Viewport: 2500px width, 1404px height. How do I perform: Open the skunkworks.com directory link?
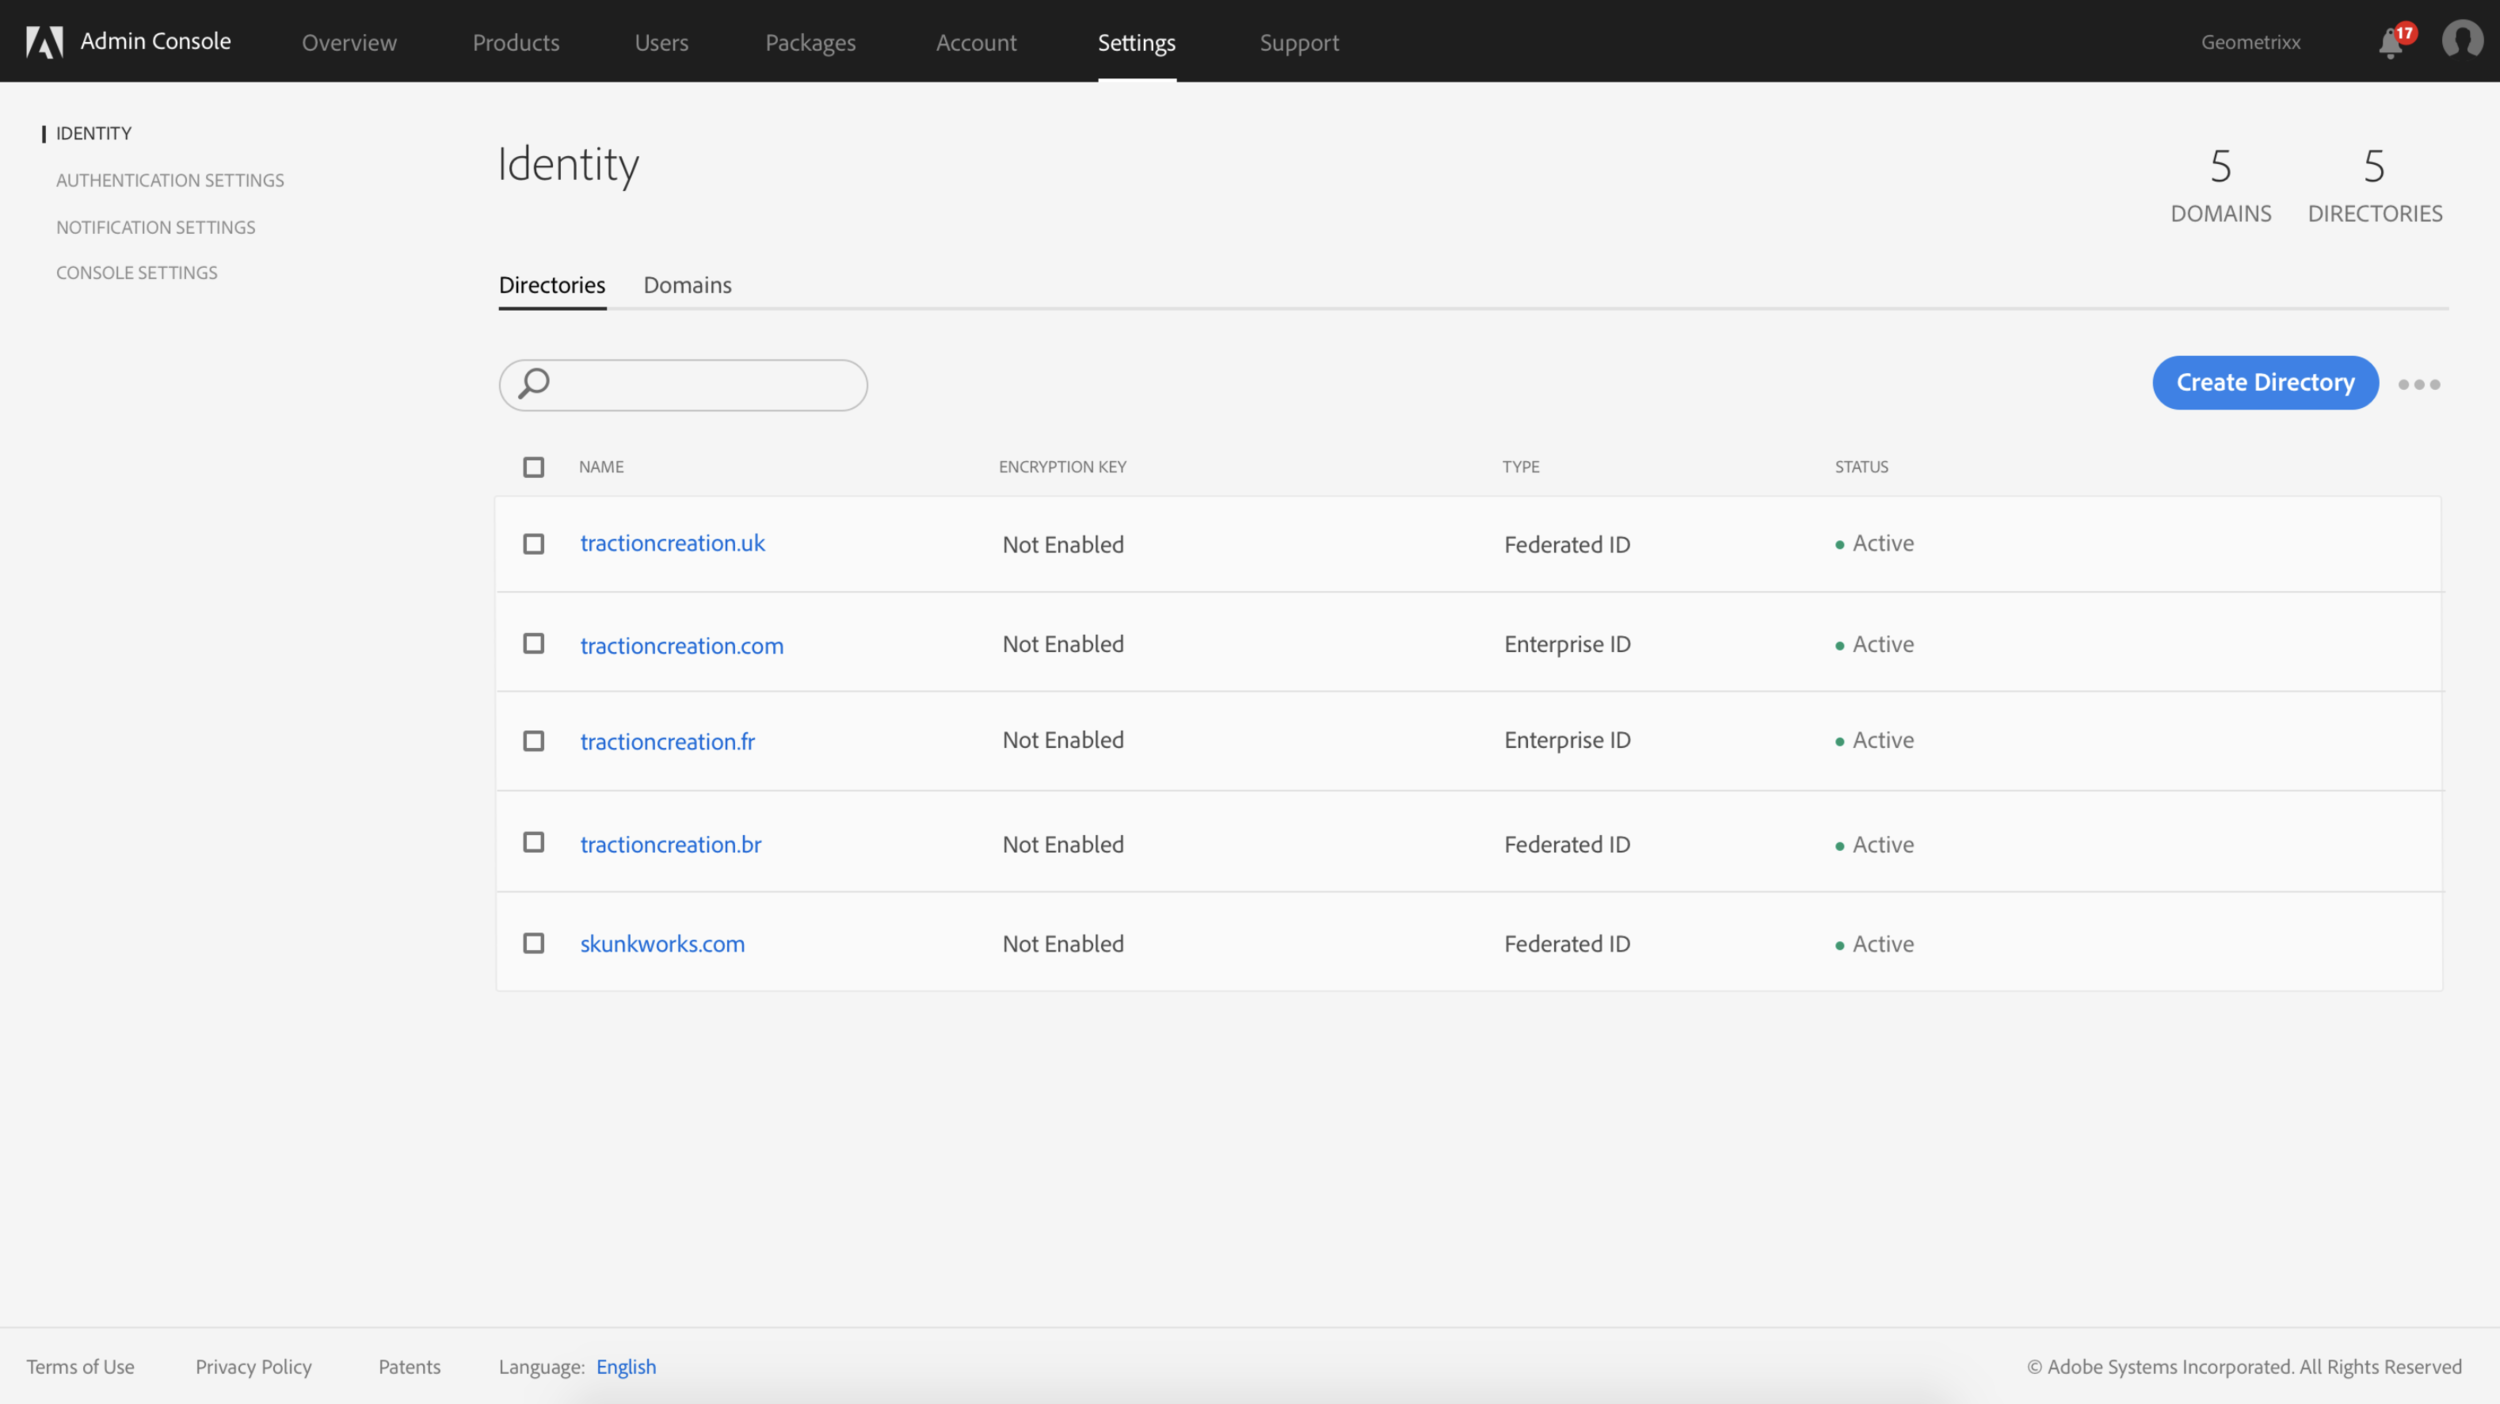coord(662,943)
